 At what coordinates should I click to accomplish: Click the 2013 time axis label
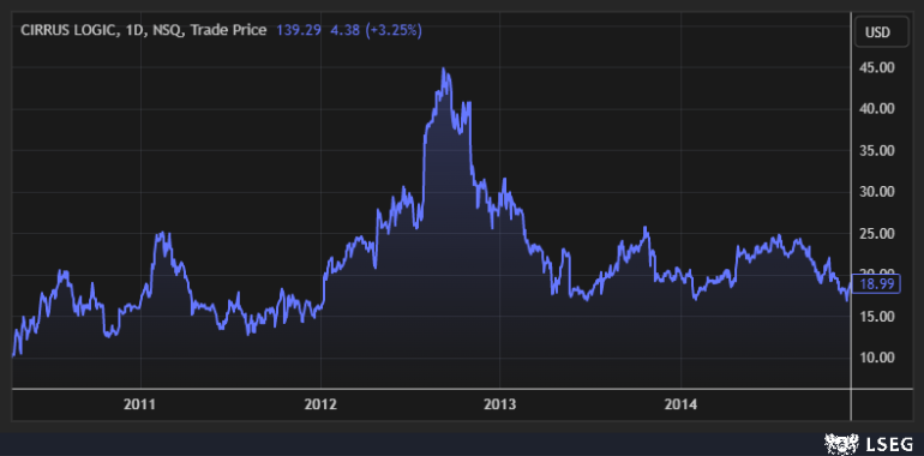click(x=500, y=405)
